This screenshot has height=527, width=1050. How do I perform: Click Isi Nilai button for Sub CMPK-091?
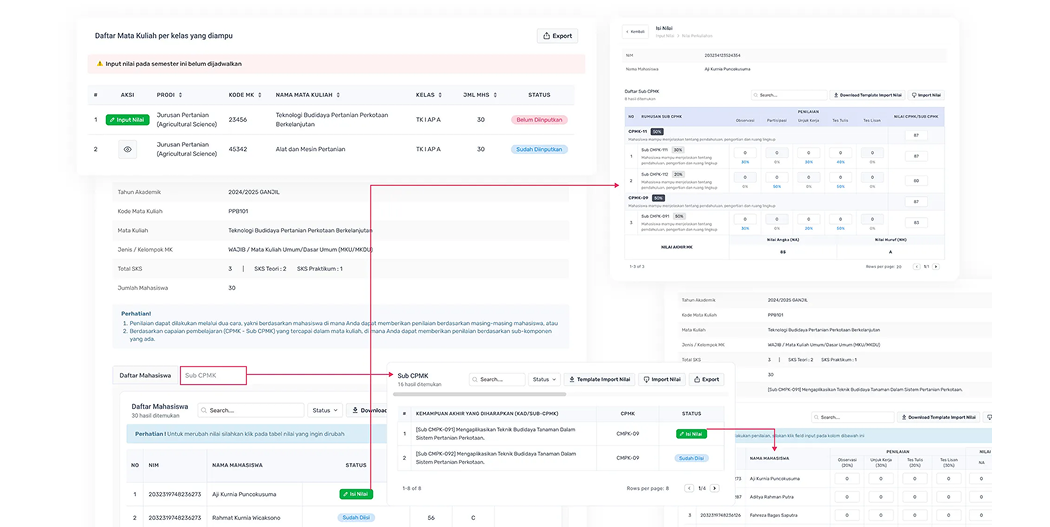pyautogui.click(x=691, y=434)
